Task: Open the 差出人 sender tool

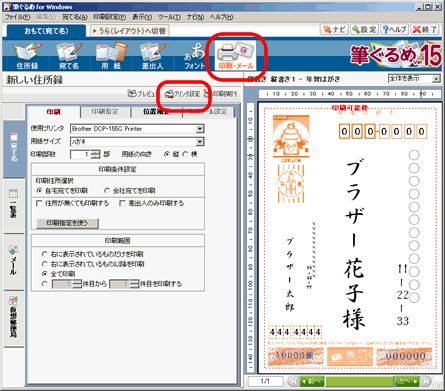Action: pos(153,56)
